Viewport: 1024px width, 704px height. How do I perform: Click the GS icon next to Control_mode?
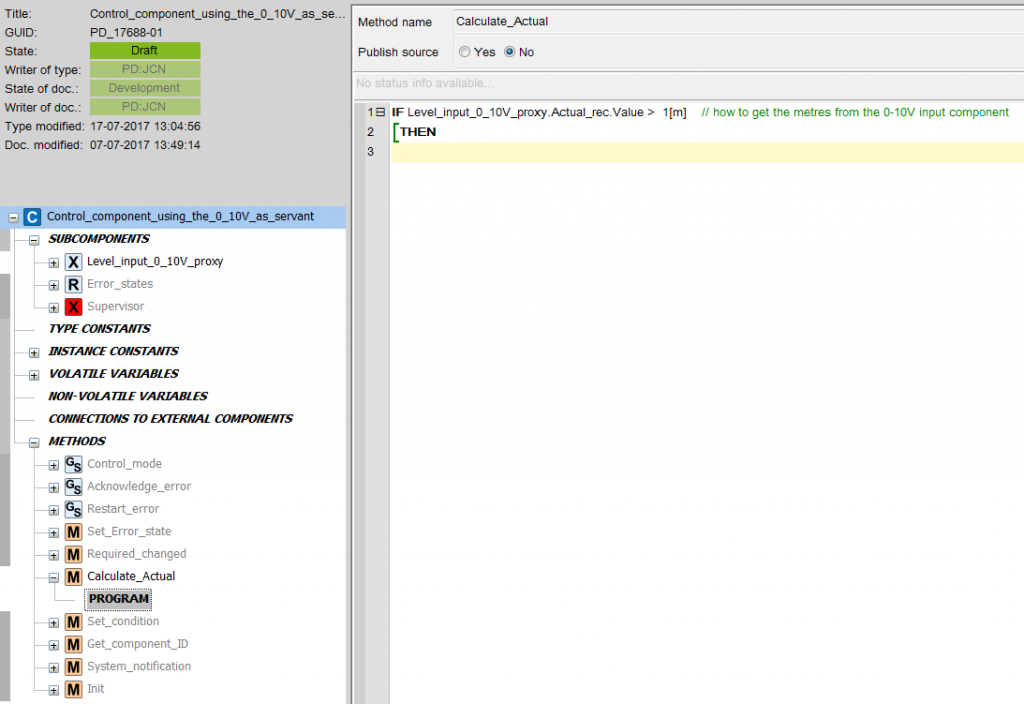(x=73, y=464)
